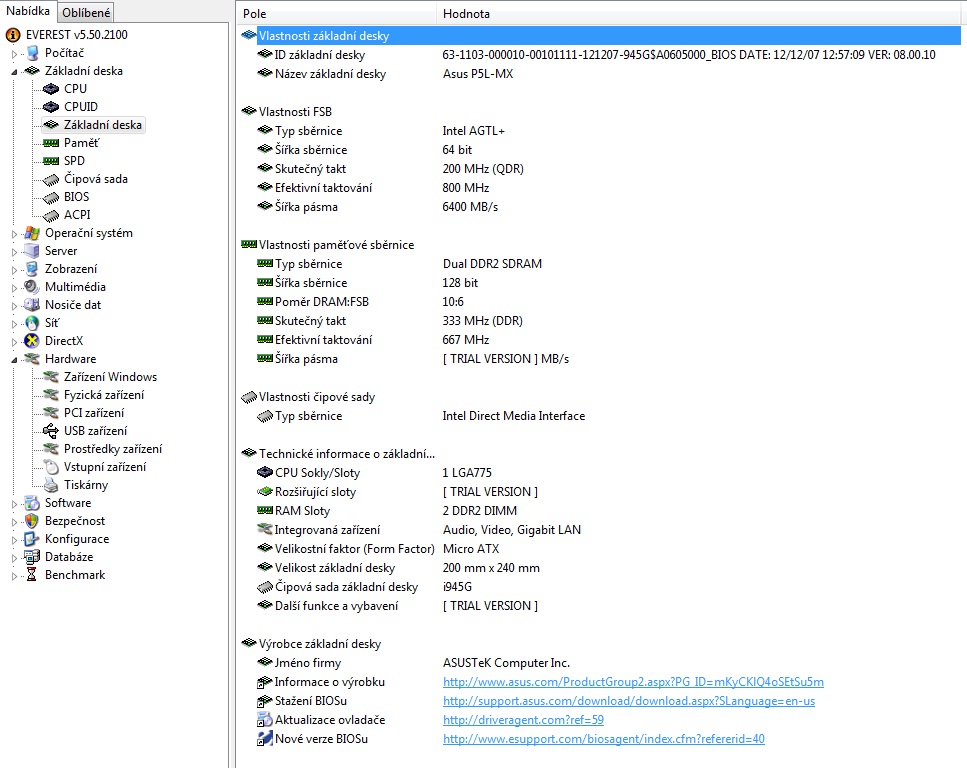
Task: Collapse the Základní deska parent node
Action: pyautogui.click(x=14, y=72)
